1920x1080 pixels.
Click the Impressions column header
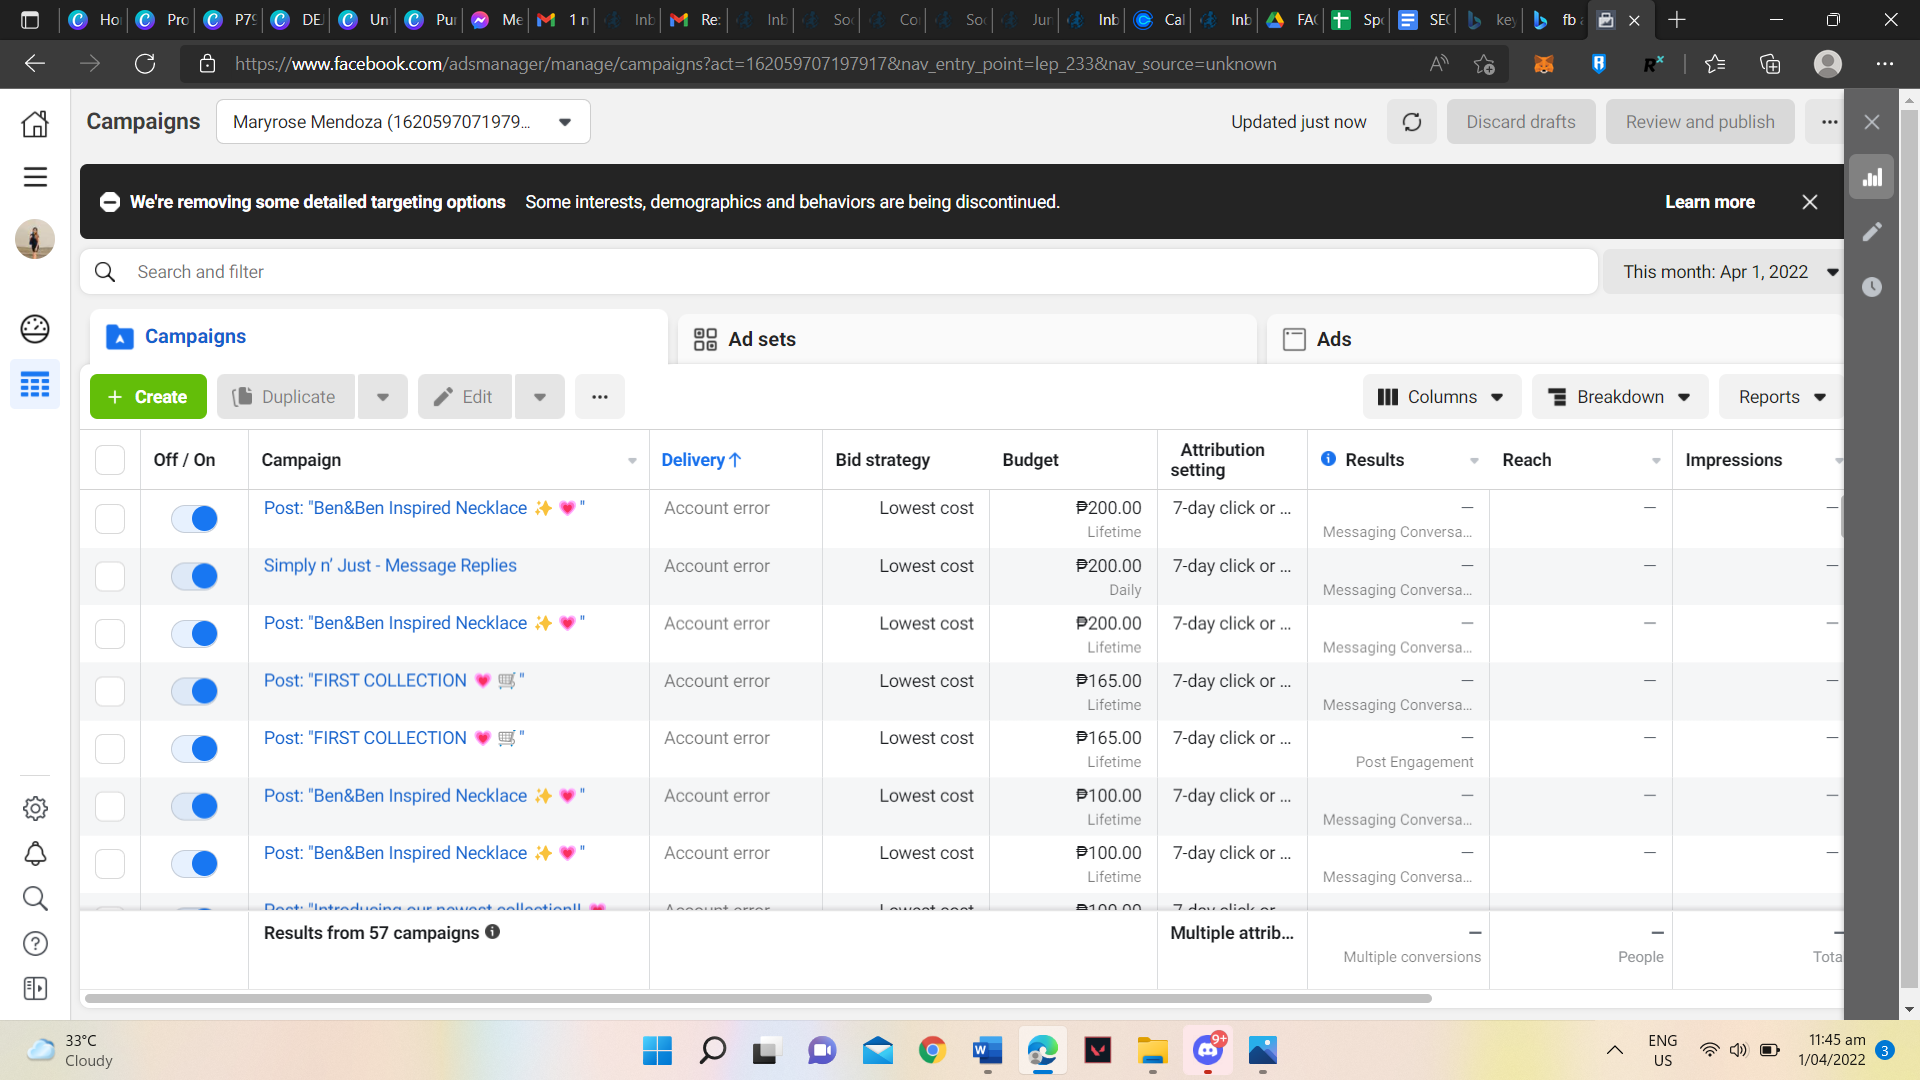coord(1733,460)
